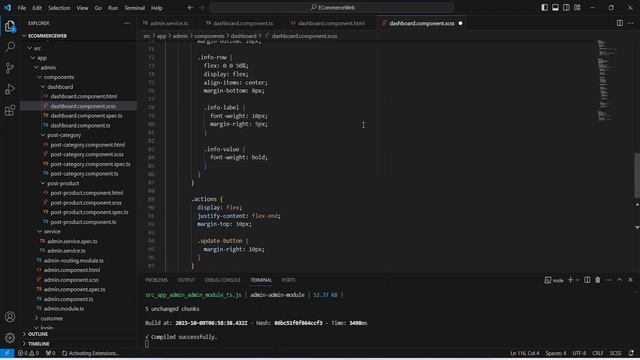Screen dimensions: 640x360
Task: Switch to the Debug Console tab
Action: coord(222,280)
